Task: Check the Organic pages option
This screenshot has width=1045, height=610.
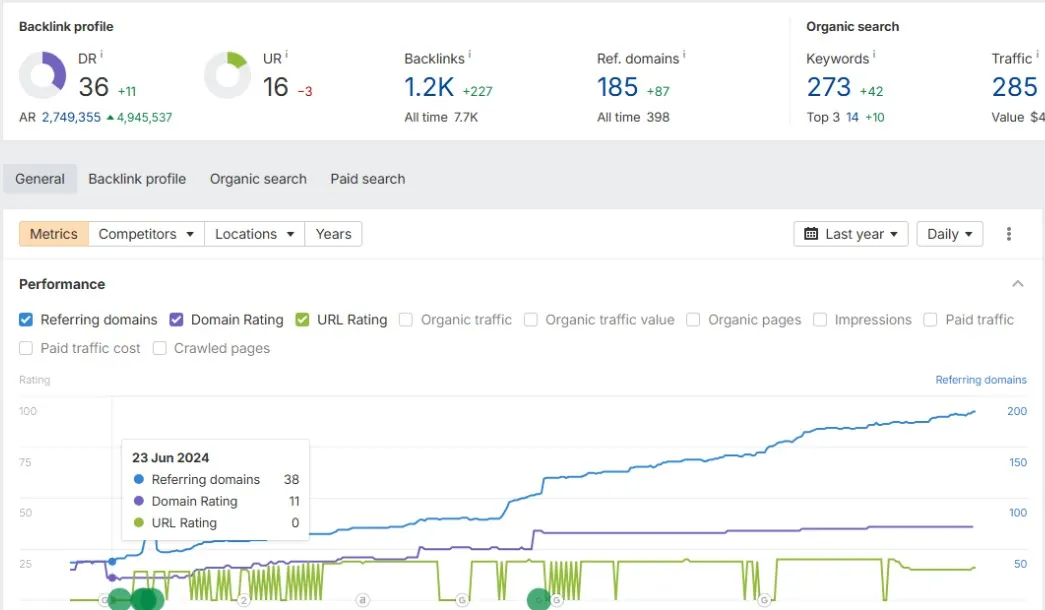Action: [x=693, y=320]
